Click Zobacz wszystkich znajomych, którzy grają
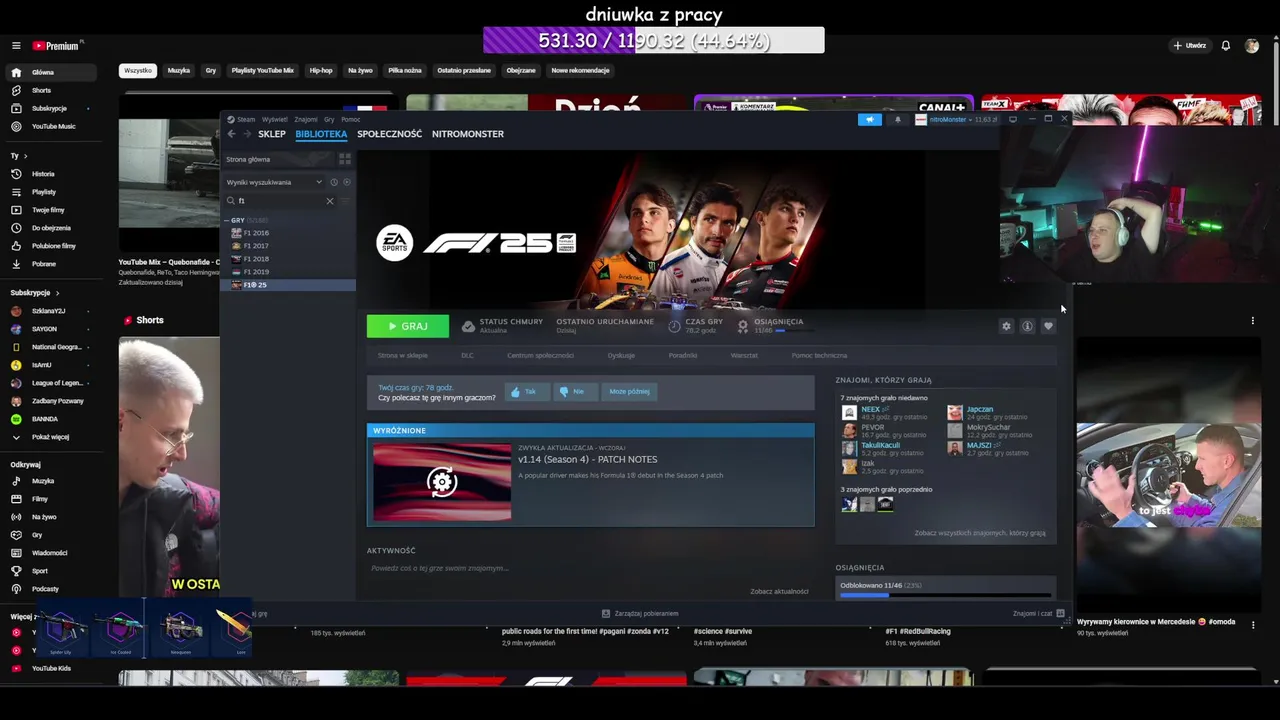 coord(980,533)
